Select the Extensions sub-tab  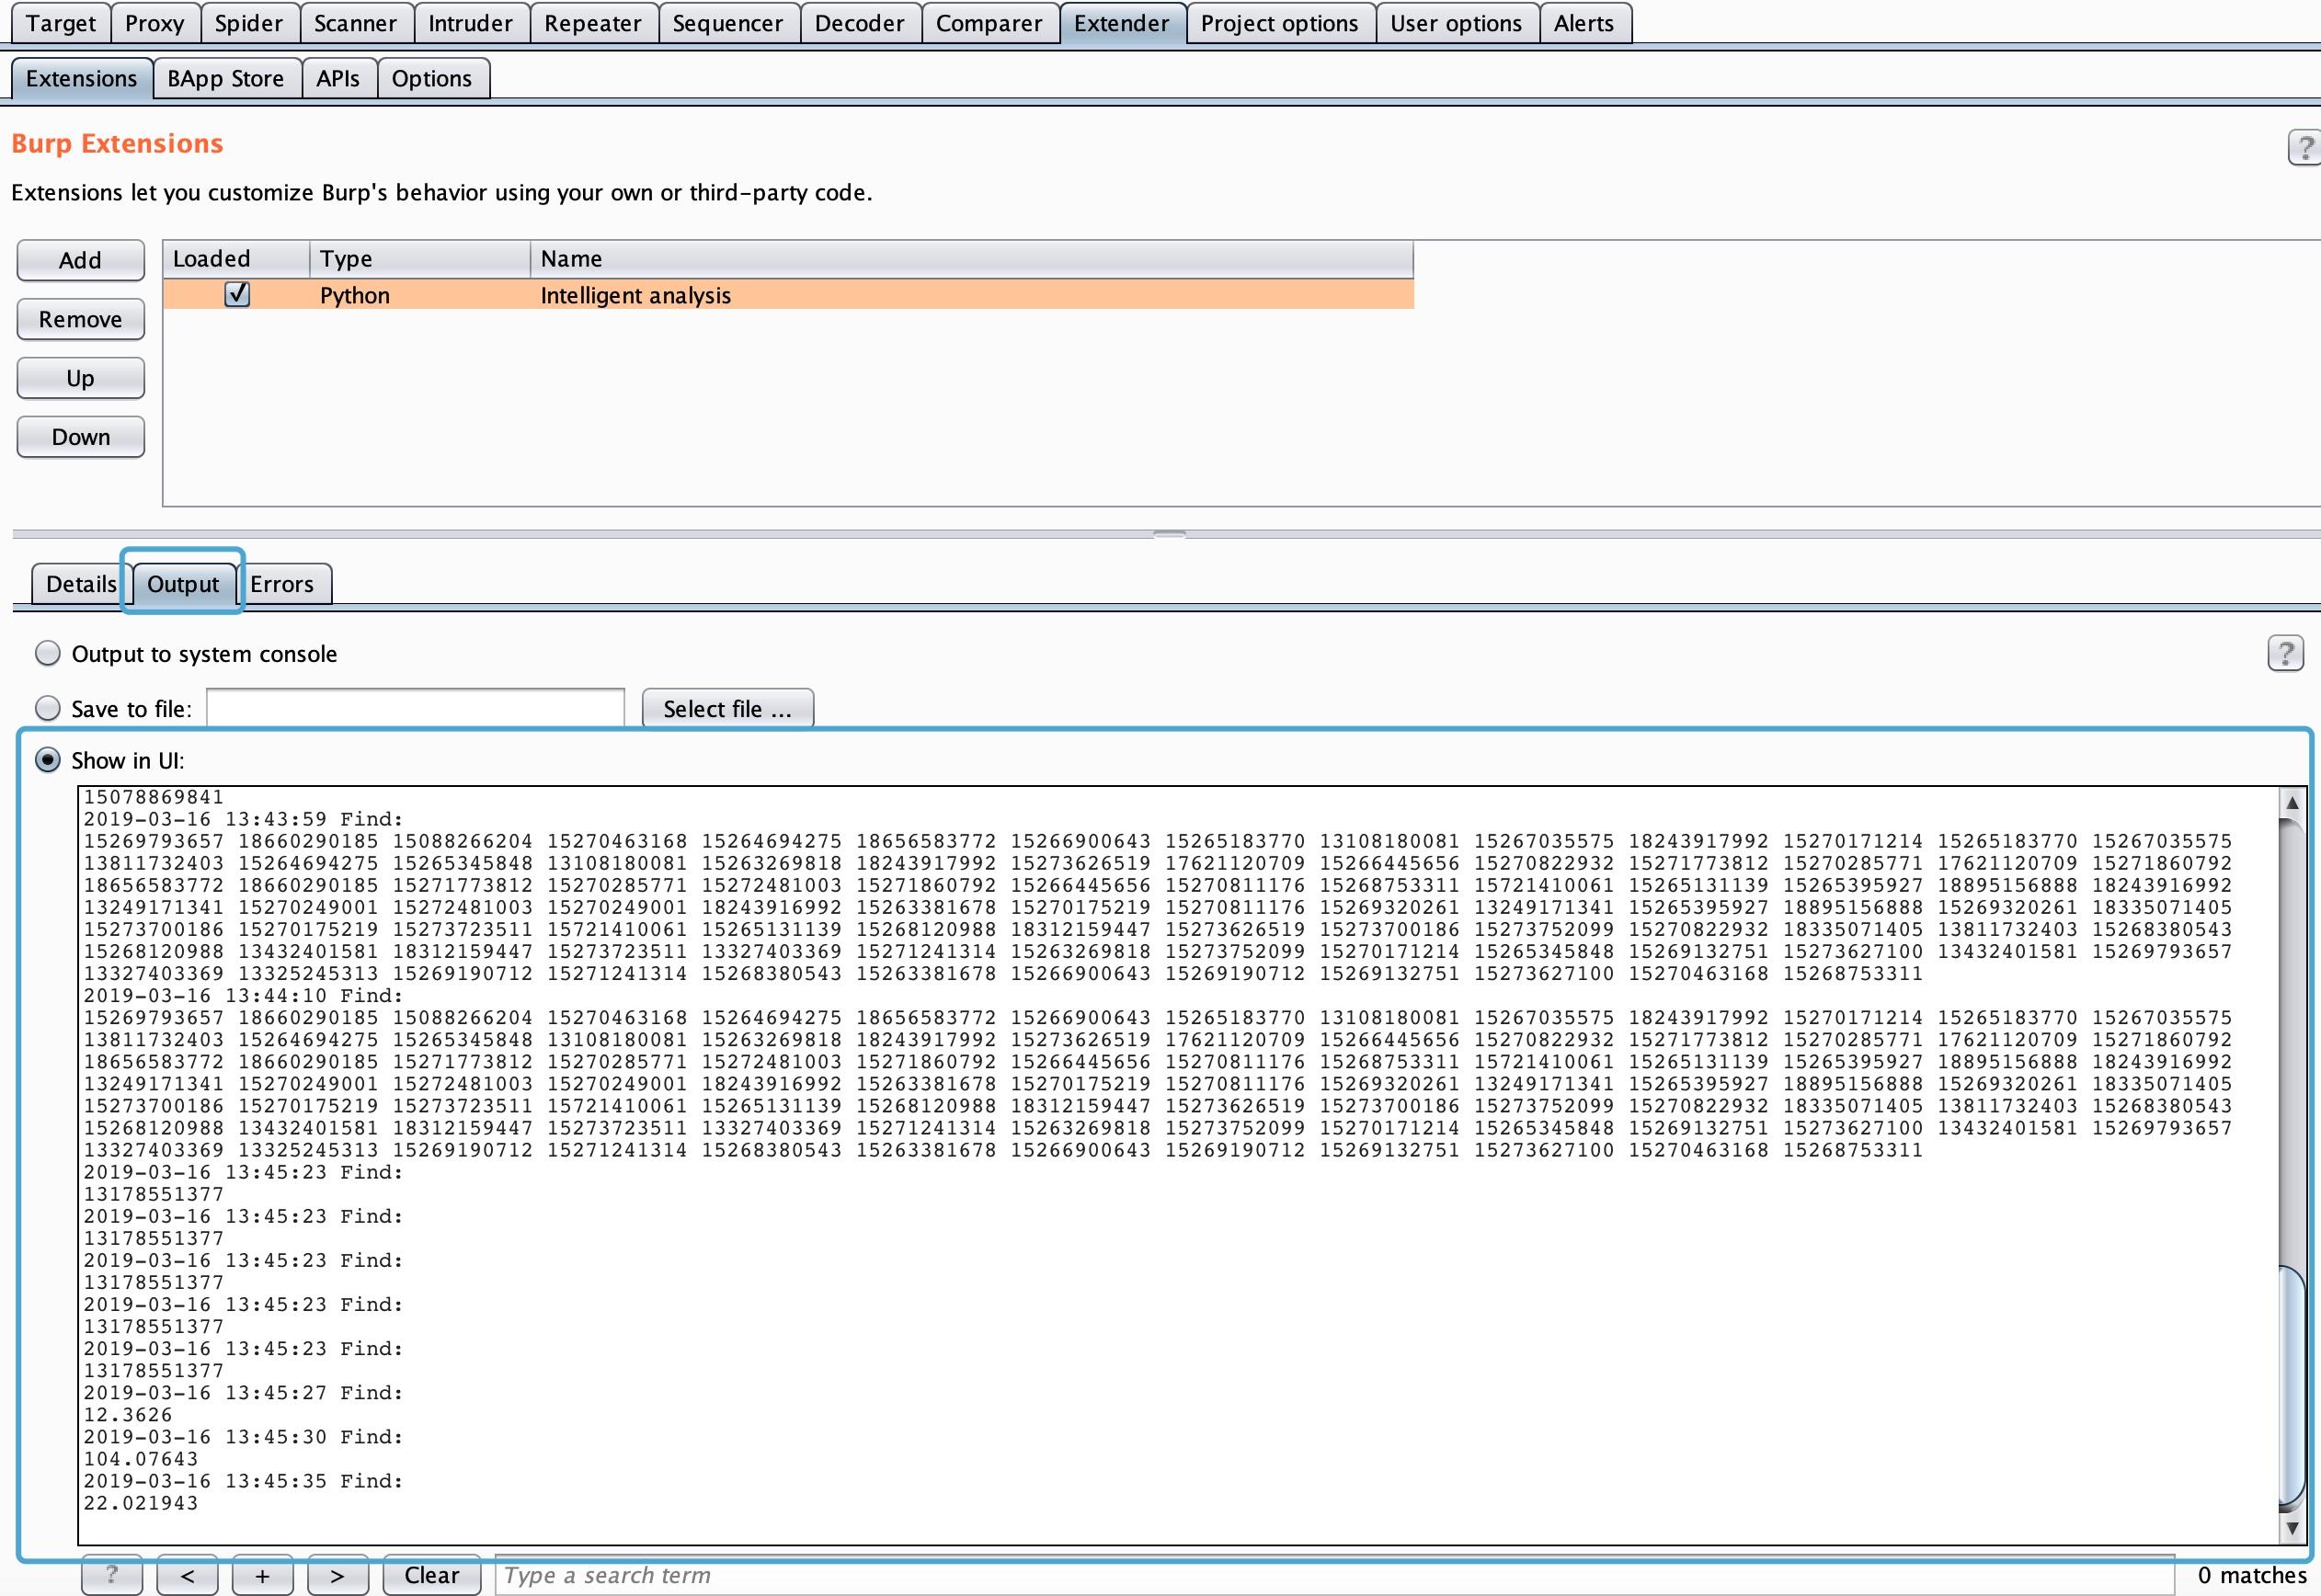(82, 78)
